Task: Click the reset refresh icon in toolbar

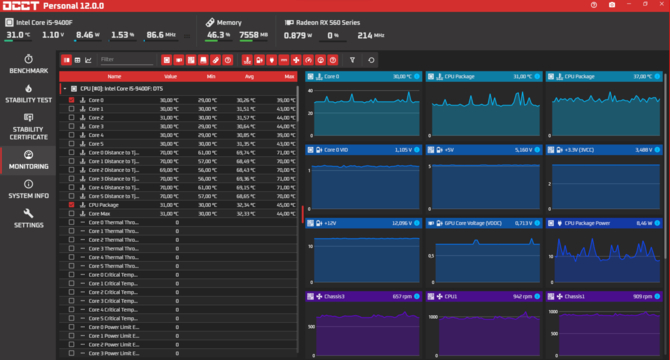Action: (371, 60)
